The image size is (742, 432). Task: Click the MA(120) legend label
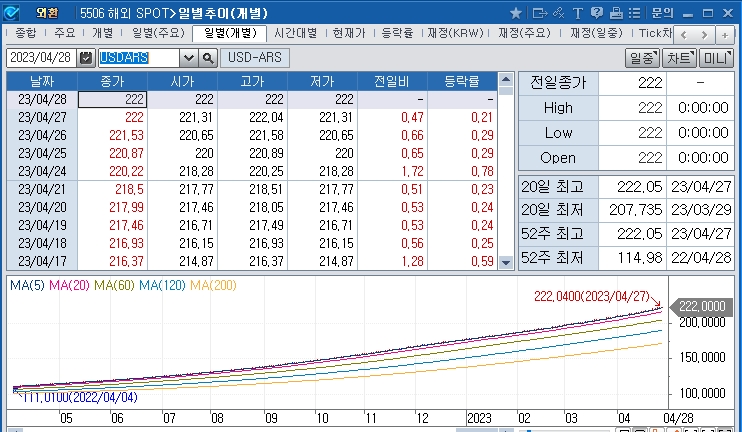point(163,286)
